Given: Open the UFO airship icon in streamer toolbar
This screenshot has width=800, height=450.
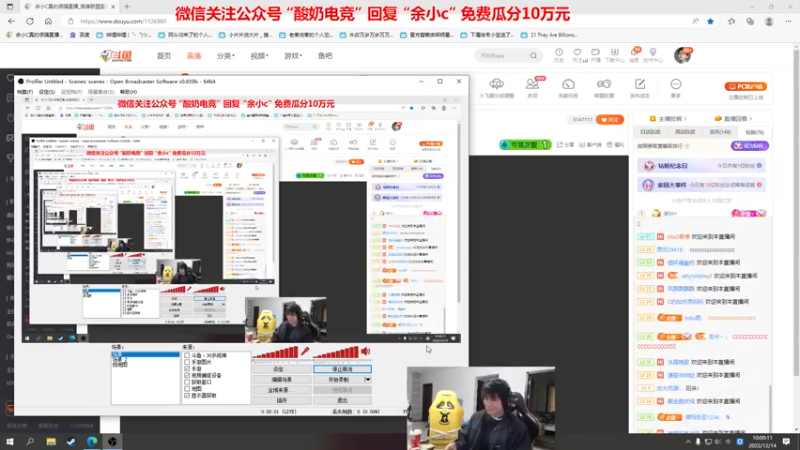Looking at the screenshot, I should point(496,84).
